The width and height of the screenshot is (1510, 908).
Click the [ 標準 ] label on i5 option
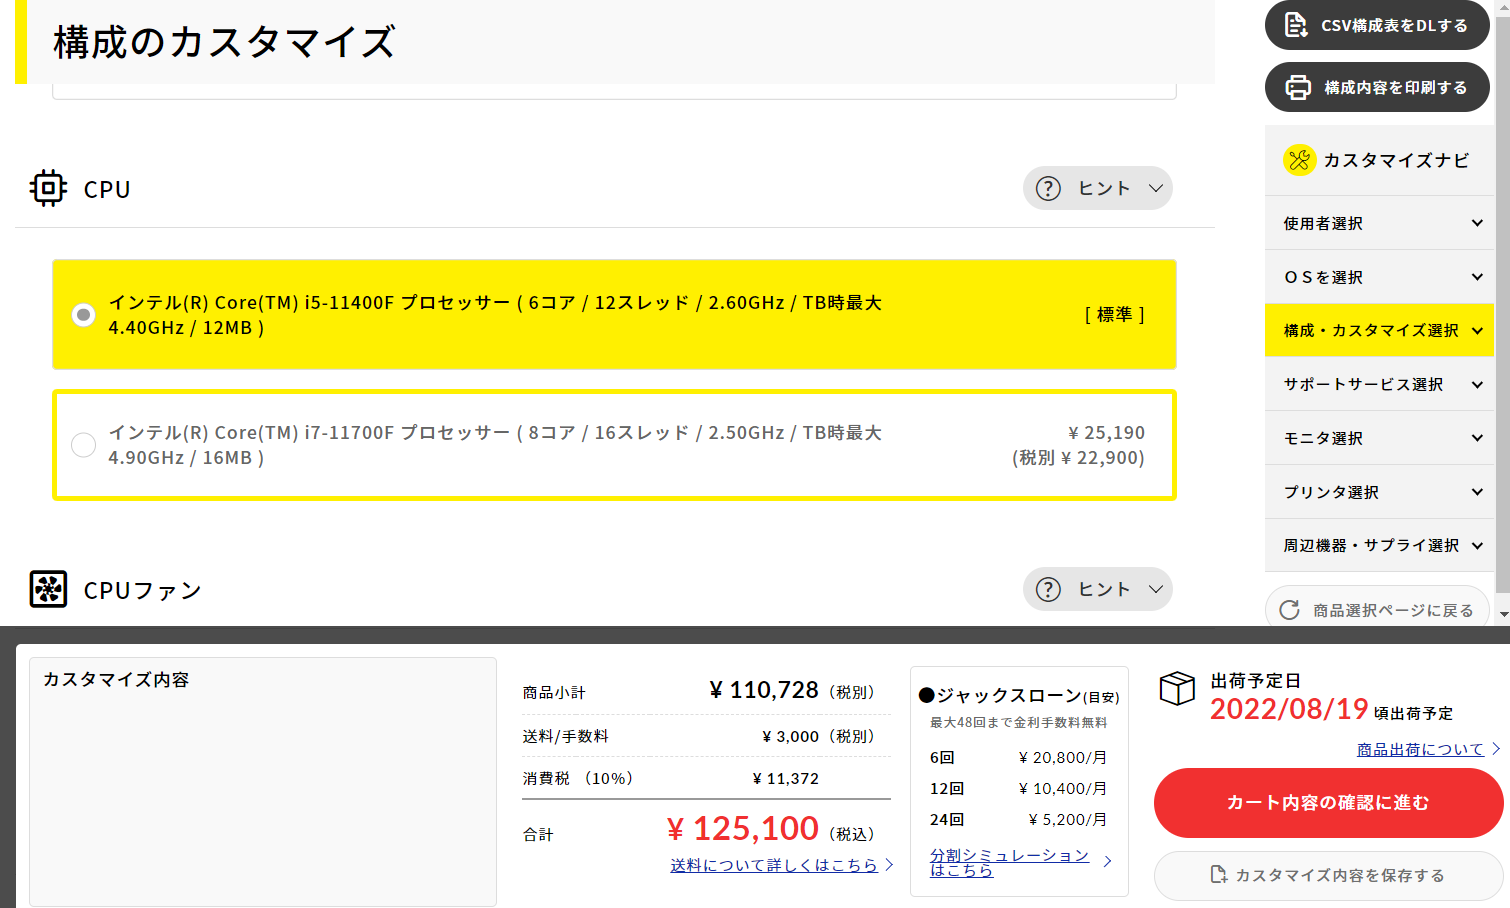click(1114, 315)
